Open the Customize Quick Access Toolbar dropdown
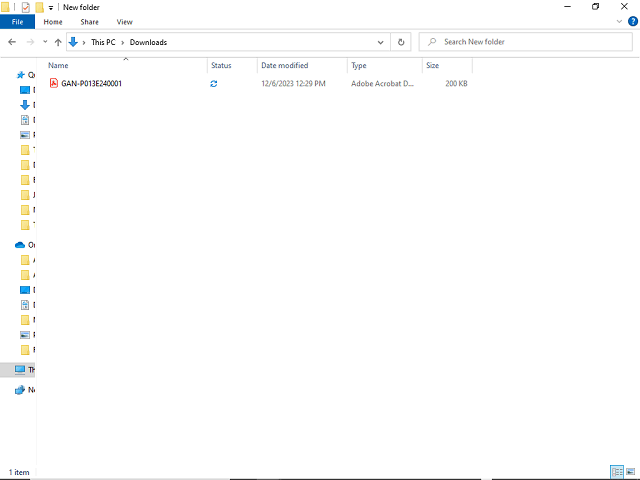 (51, 8)
